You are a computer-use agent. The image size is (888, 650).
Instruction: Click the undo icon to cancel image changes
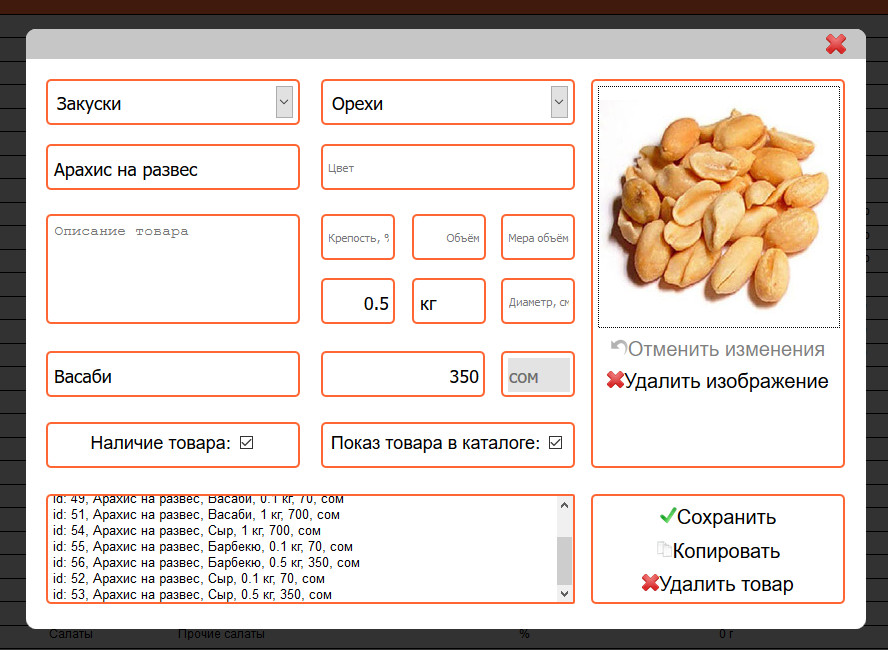[x=620, y=348]
